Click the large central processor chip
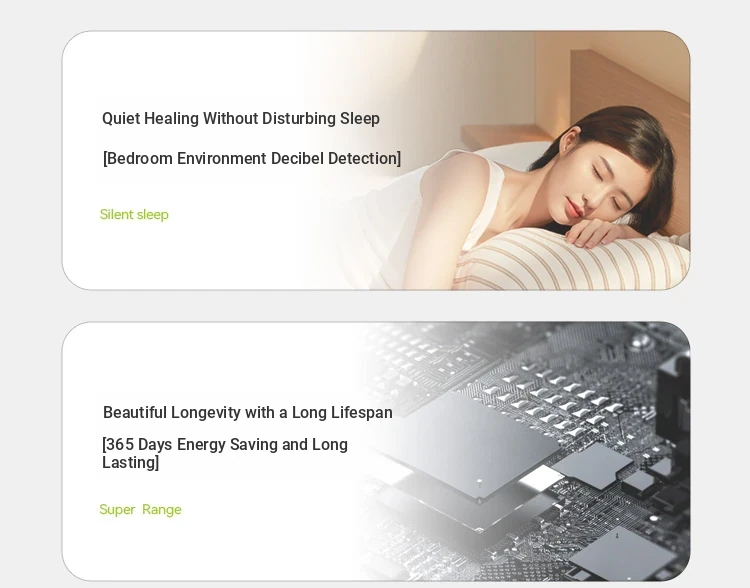This screenshot has width=750, height=588. [x=471, y=445]
